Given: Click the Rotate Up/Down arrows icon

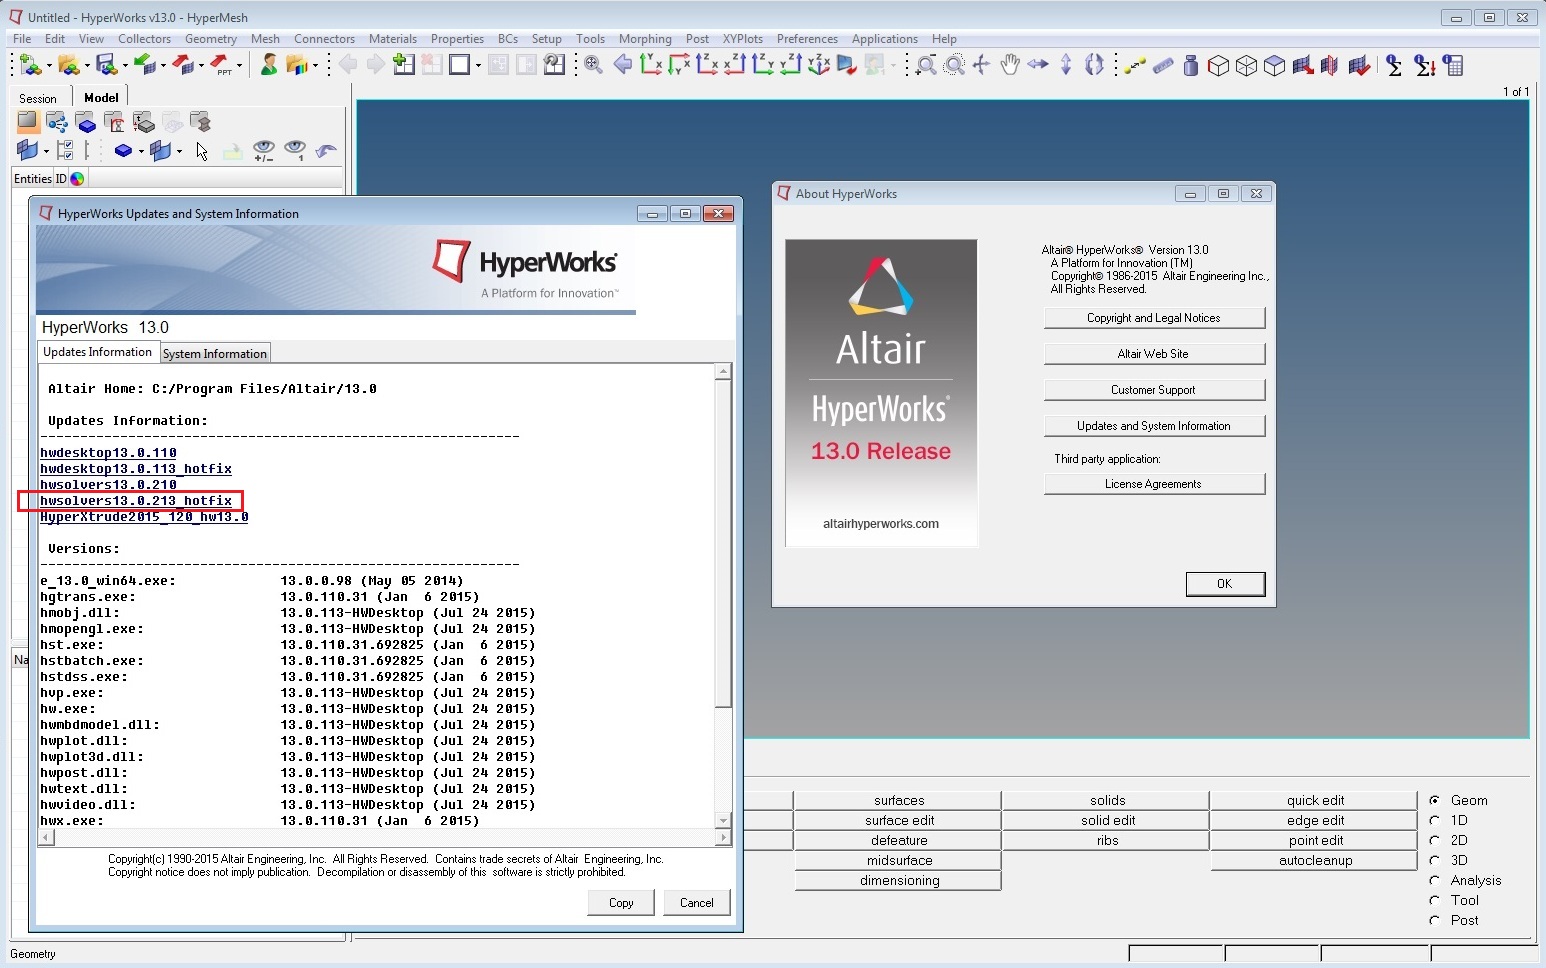Looking at the screenshot, I should (1066, 65).
